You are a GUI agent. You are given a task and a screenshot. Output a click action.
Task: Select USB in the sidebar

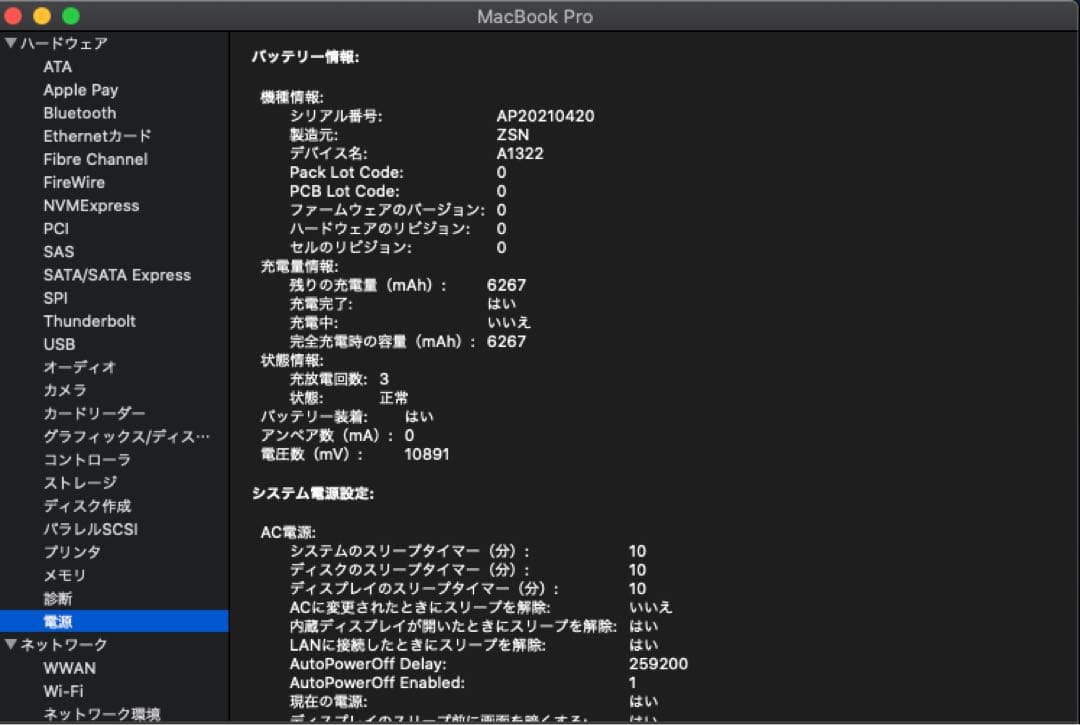[x=59, y=344]
